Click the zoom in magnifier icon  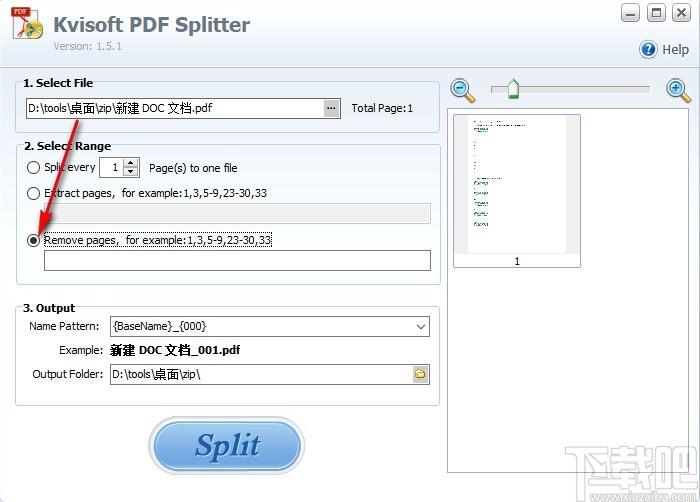679,90
